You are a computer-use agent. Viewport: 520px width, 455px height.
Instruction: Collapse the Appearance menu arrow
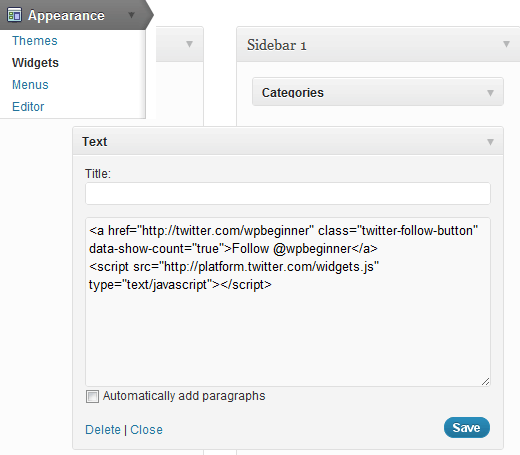(x=132, y=15)
